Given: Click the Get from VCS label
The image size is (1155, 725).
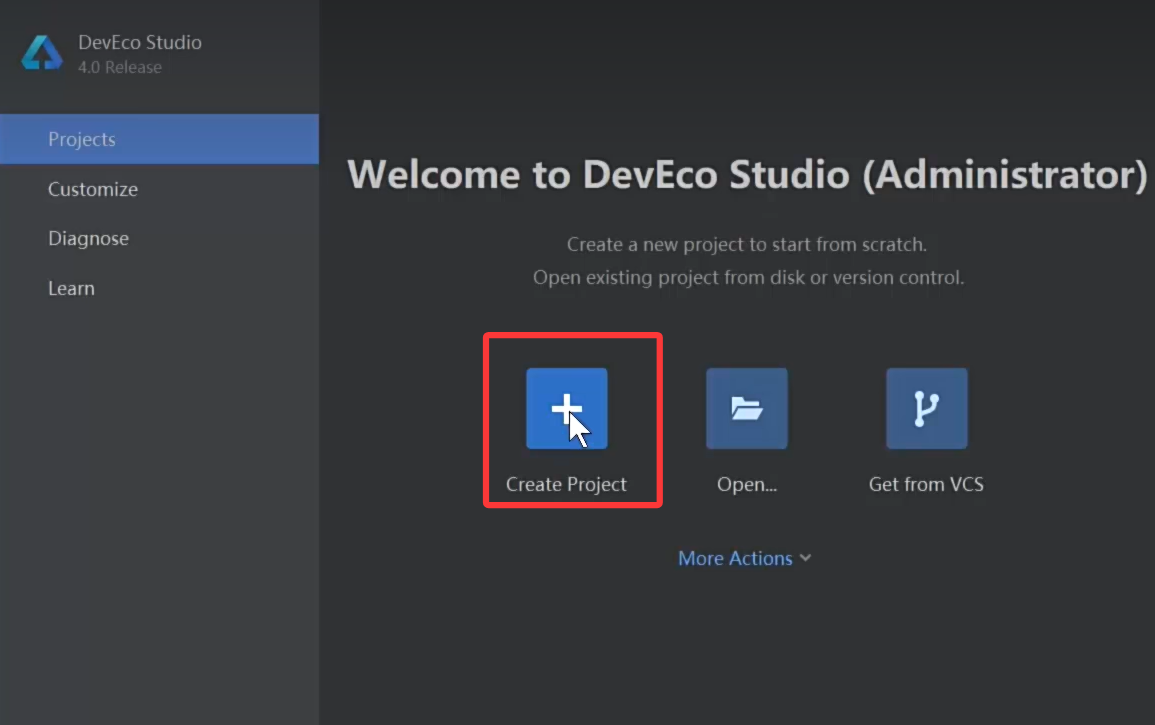Looking at the screenshot, I should [927, 484].
